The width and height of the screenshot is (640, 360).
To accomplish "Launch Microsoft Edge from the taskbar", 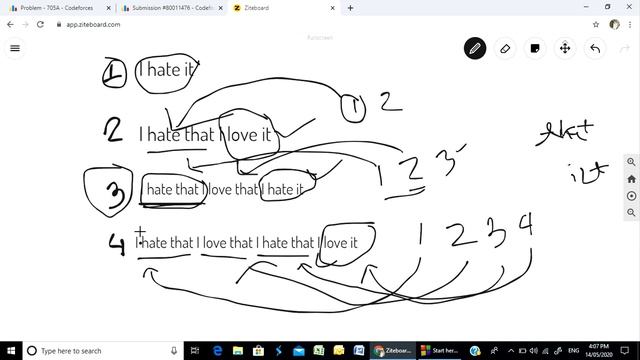I will click(x=218, y=351).
